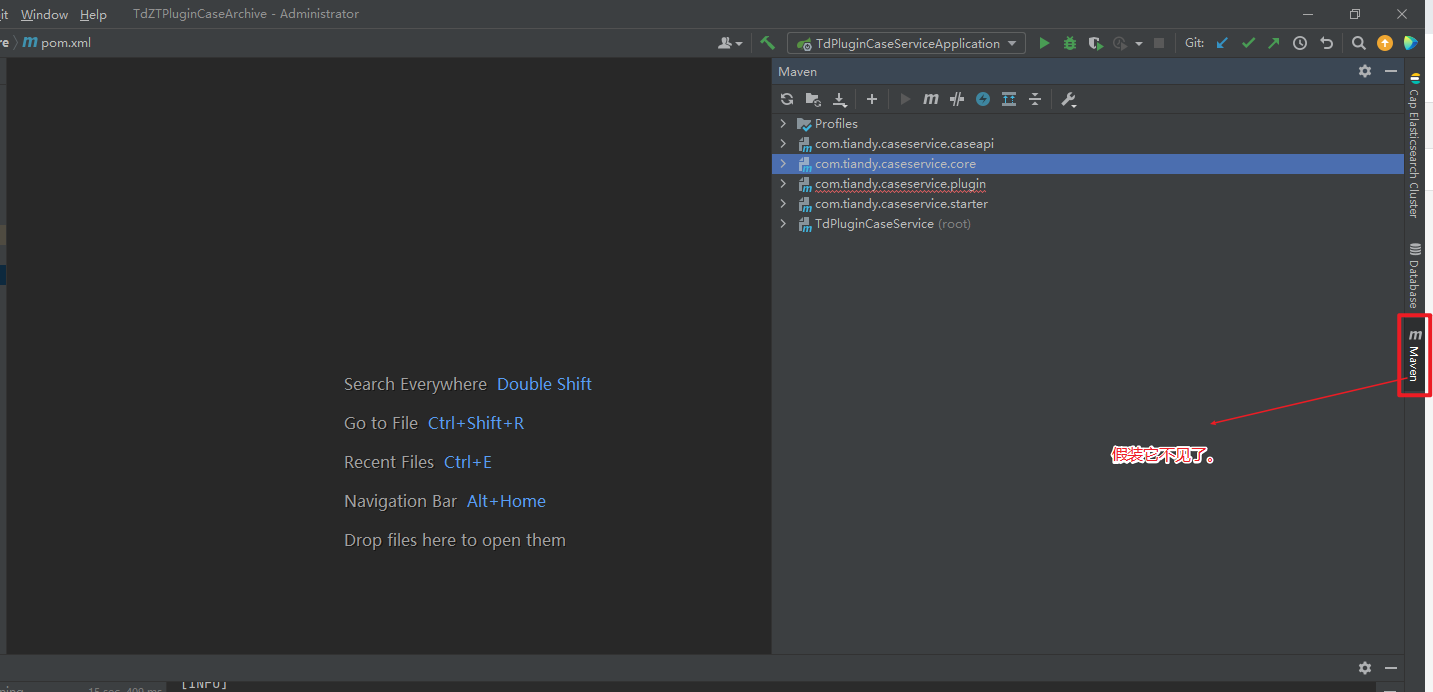
Task: Click the Build Project hammer icon
Action: tap(767, 43)
